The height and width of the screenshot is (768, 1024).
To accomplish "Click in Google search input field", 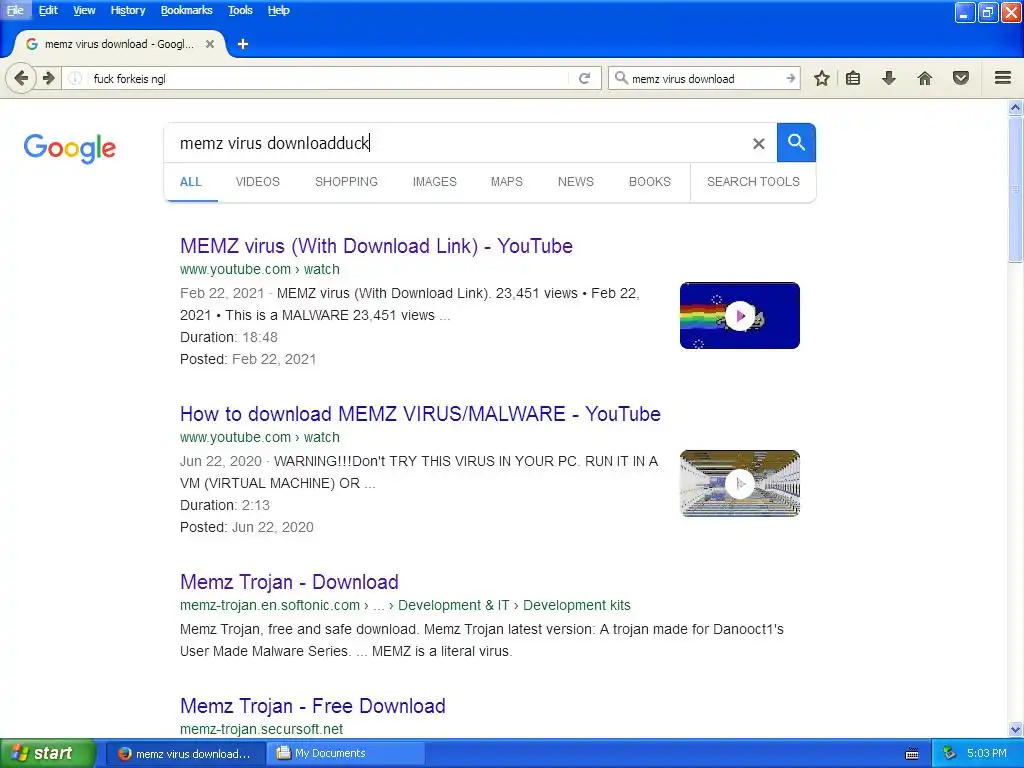I will coord(457,143).
